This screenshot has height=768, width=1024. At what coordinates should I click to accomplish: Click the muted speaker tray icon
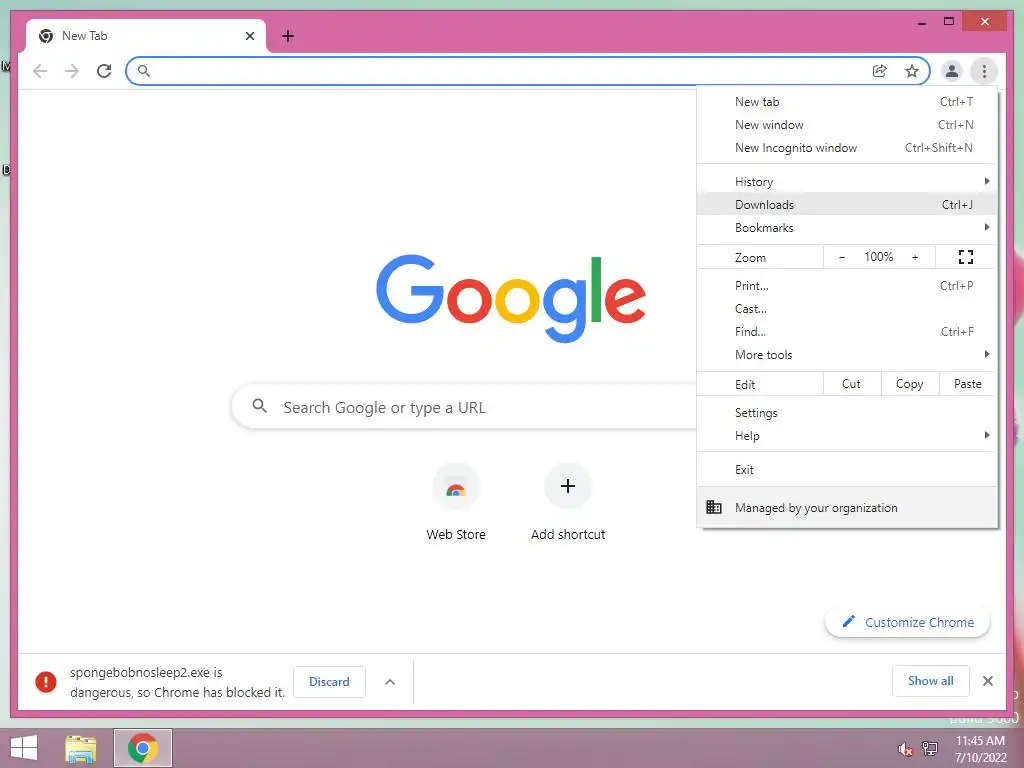[x=904, y=749]
